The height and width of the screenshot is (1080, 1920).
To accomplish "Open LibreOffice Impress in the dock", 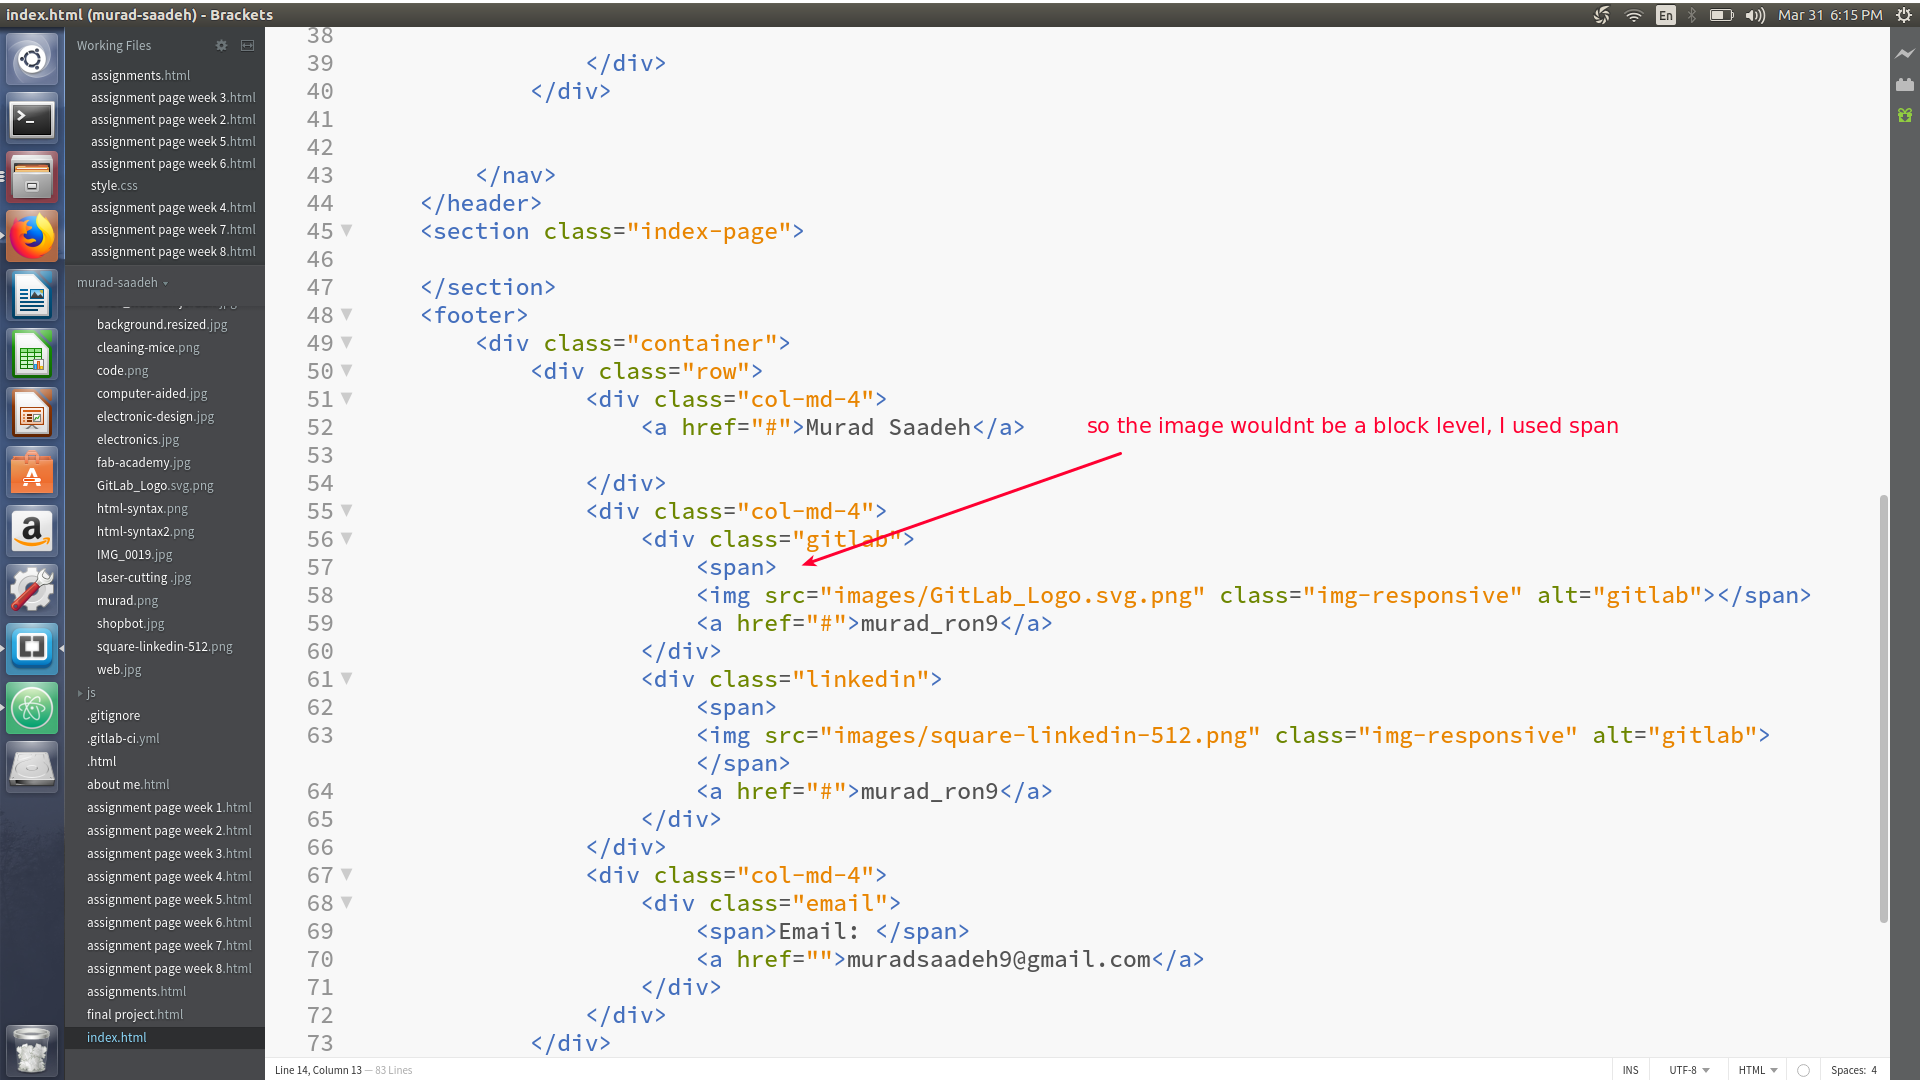I will coord(32,414).
